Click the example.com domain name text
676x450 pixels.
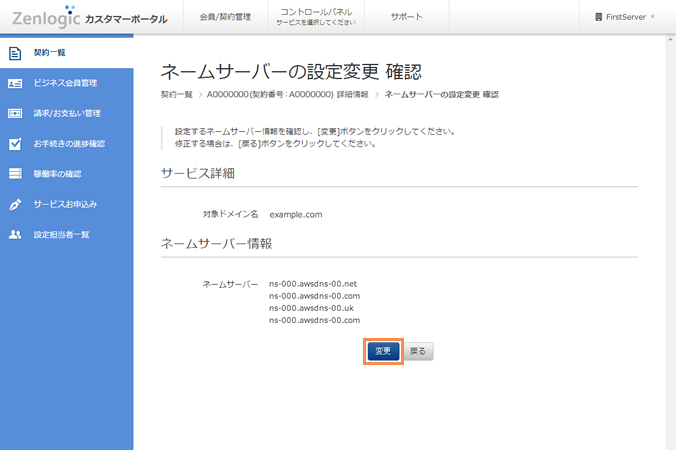click(x=296, y=214)
